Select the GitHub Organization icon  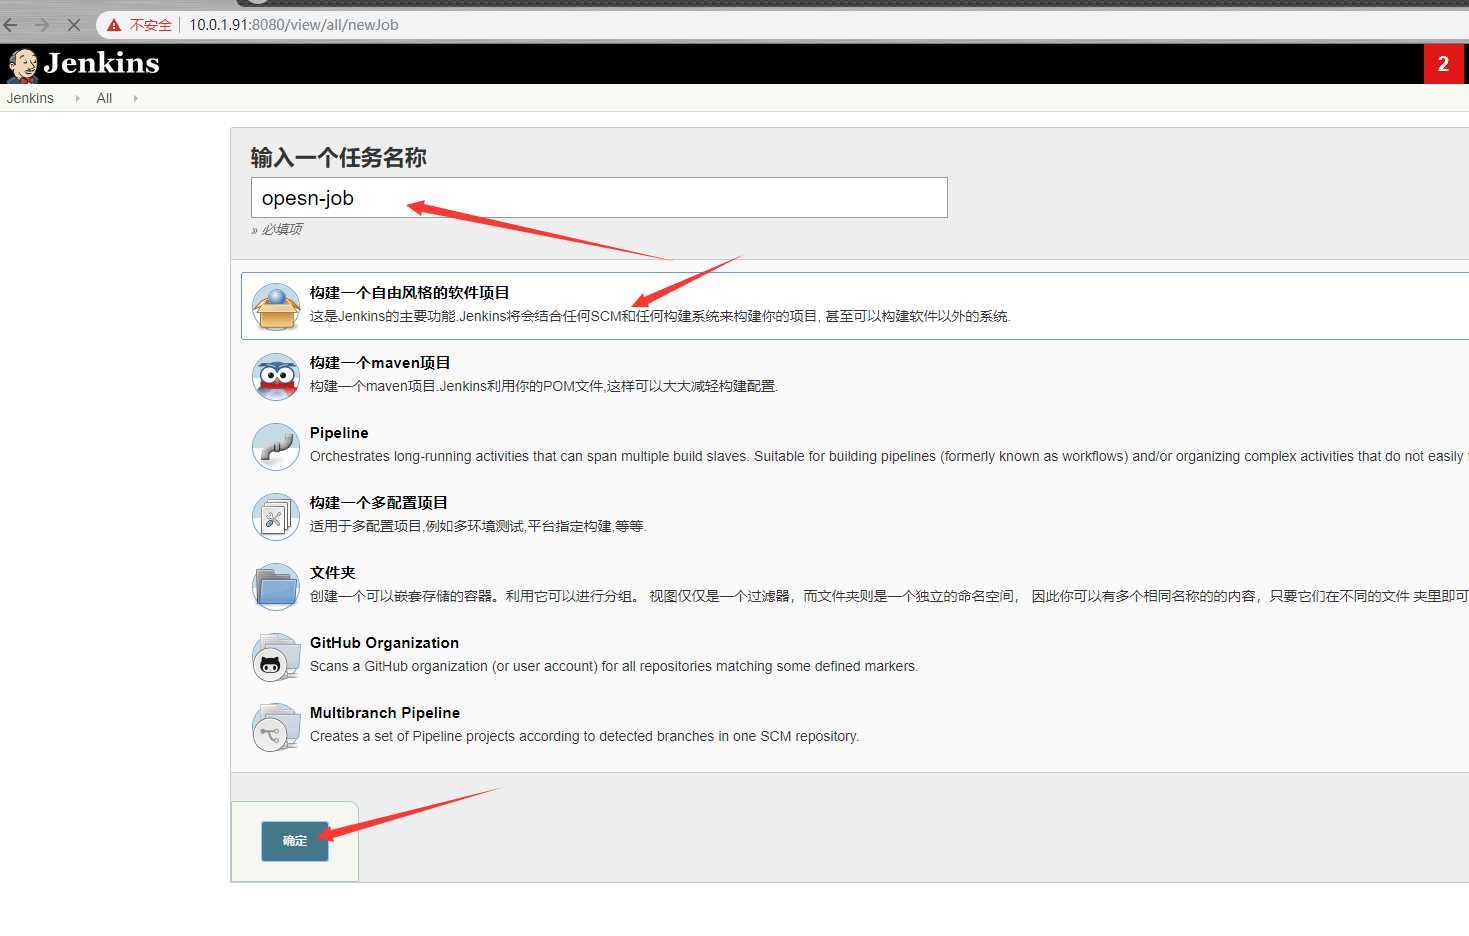[x=276, y=657]
